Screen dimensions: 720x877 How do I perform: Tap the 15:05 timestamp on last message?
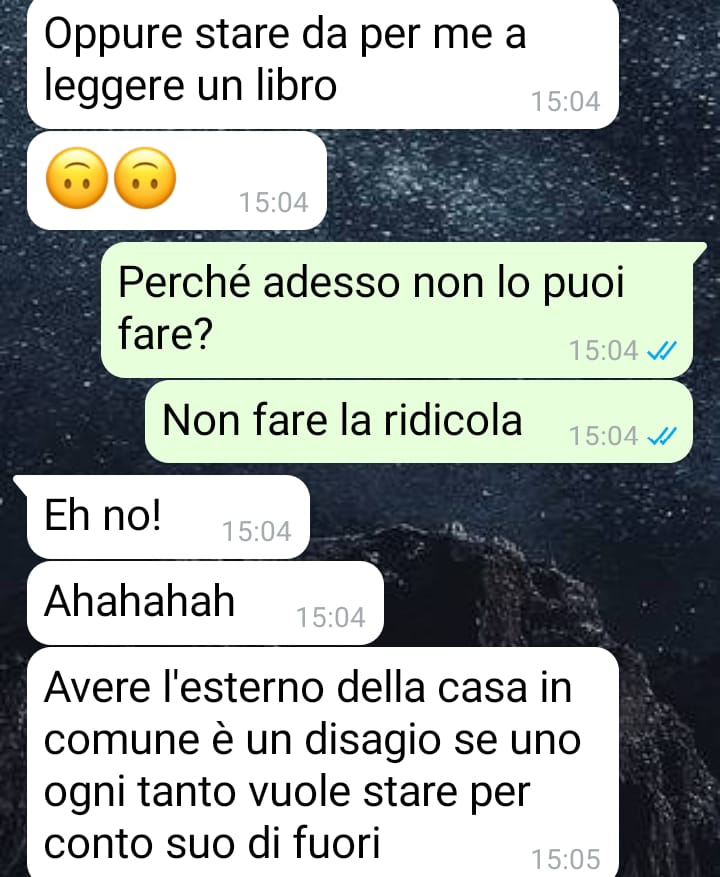click(x=566, y=859)
